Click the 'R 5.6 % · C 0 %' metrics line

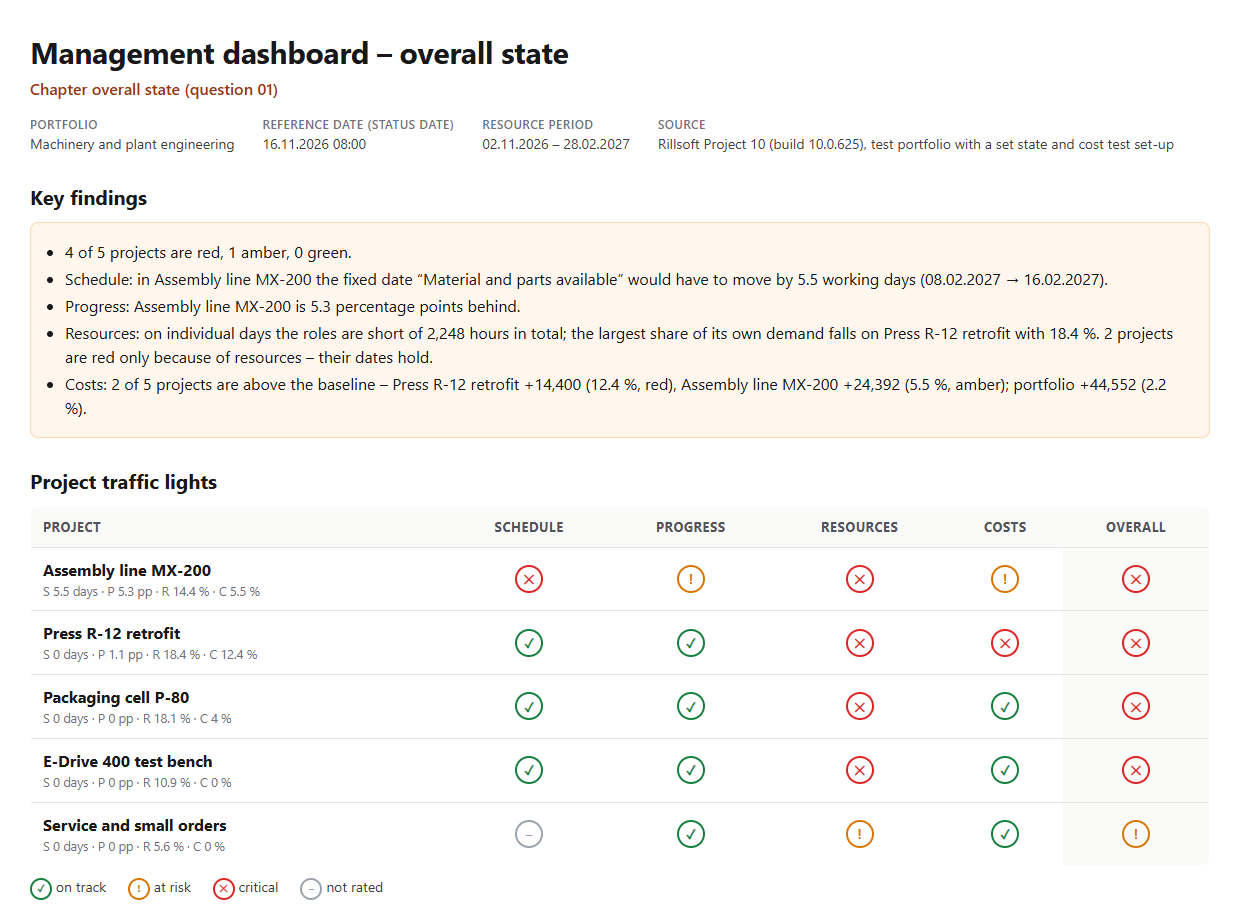[x=184, y=847]
